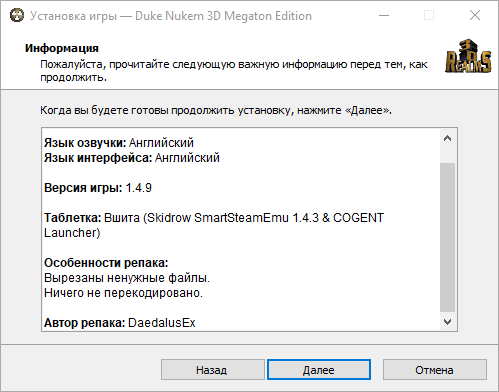Click the Вырезаны ненужные файлы line
499x392 pixels.
(127, 278)
